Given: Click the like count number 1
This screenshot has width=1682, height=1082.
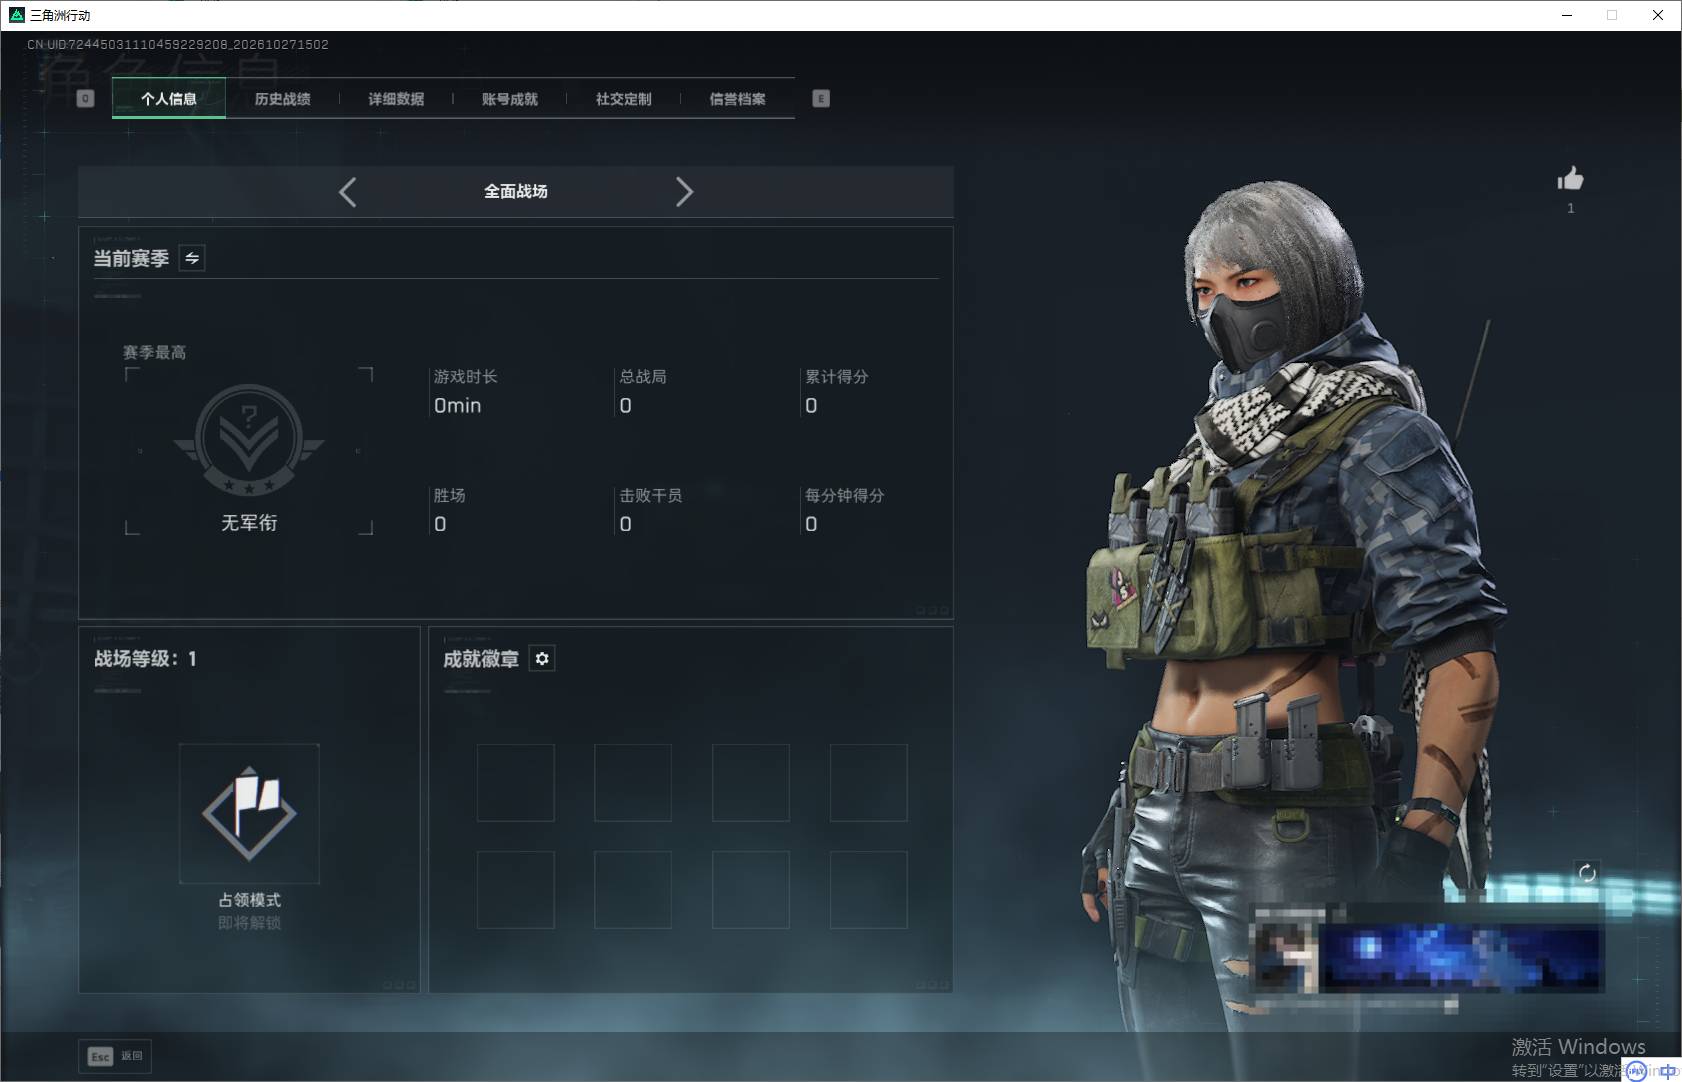Looking at the screenshot, I should pyautogui.click(x=1570, y=208).
